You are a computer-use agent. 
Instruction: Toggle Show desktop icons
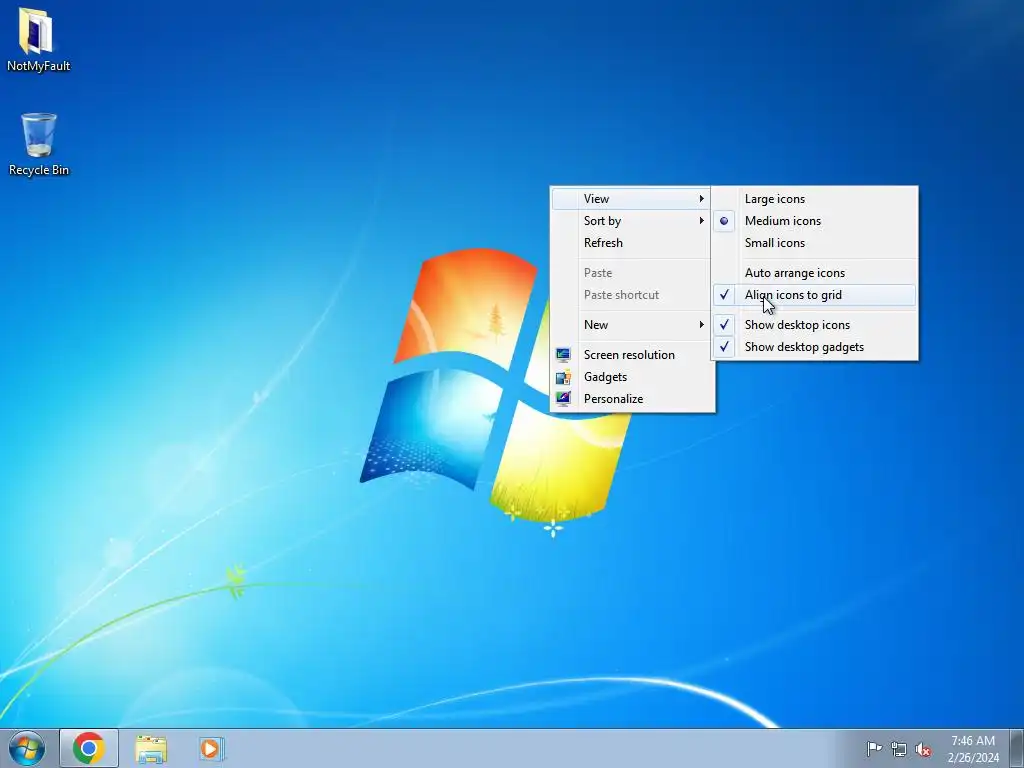[x=814, y=325]
